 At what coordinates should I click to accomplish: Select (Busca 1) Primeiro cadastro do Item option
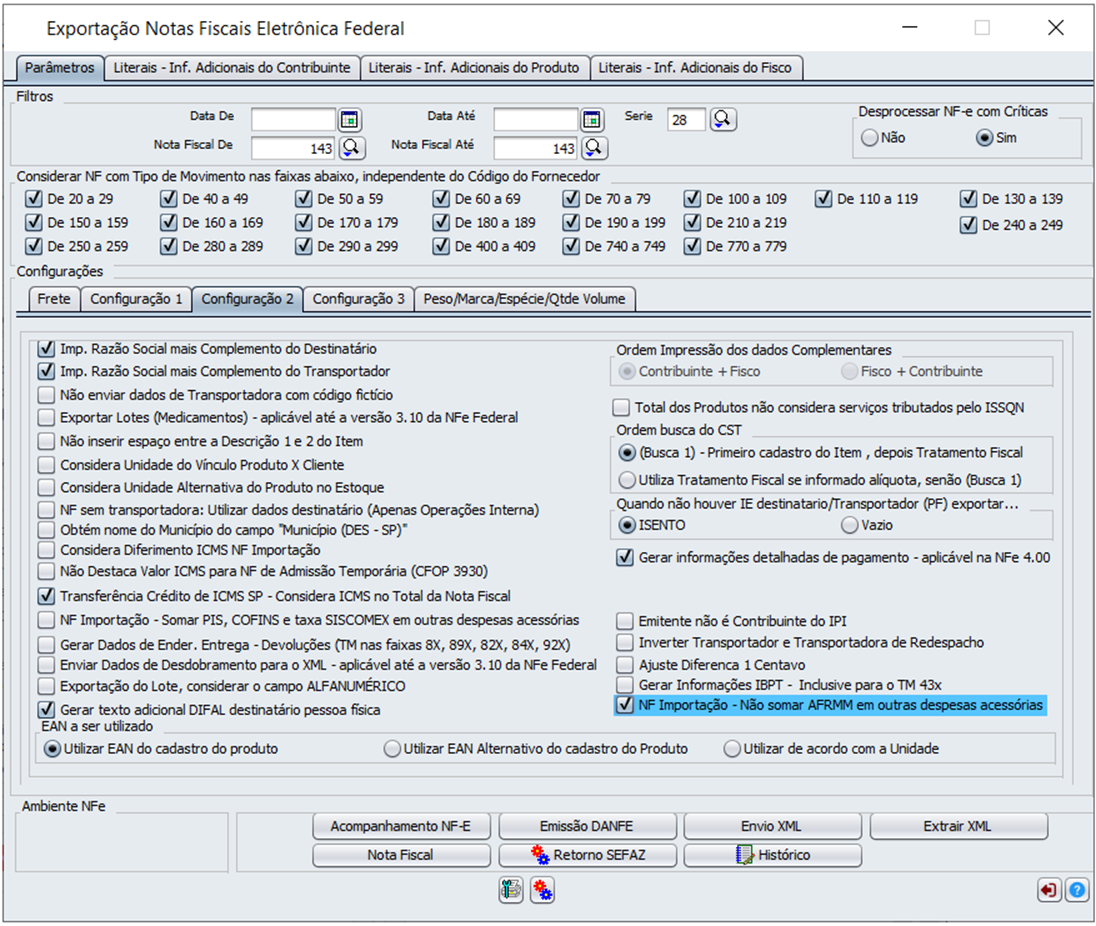point(627,452)
